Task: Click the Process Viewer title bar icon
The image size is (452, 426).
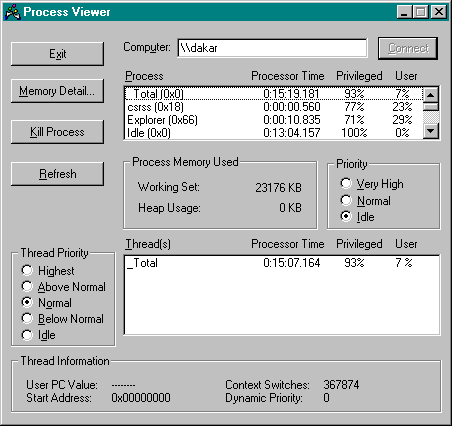Action: coord(13,12)
